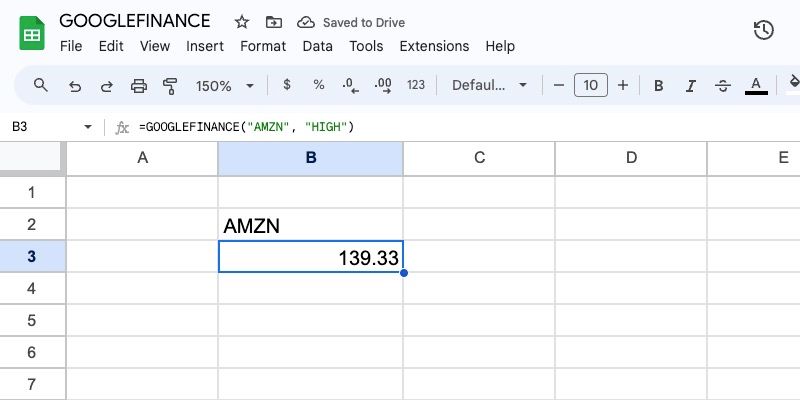Toggle italic formatting
This screenshot has width=800, height=400.
click(691, 86)
